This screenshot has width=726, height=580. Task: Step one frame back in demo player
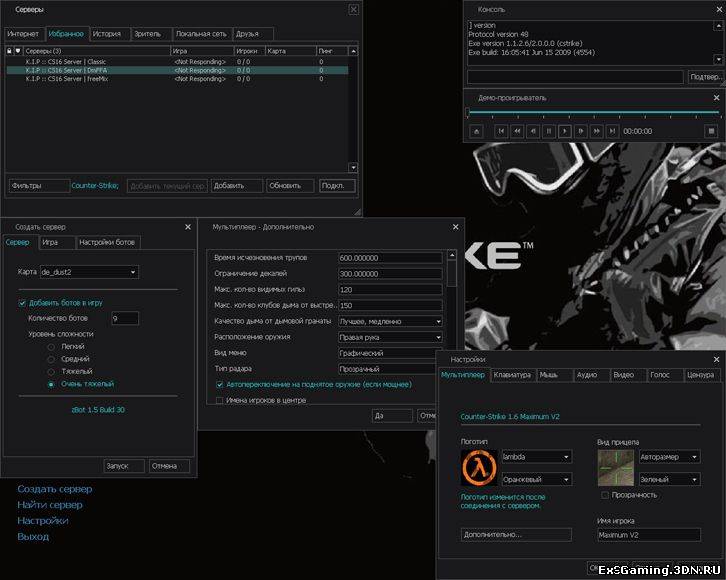pyautogui.click(x=533, y=131)
